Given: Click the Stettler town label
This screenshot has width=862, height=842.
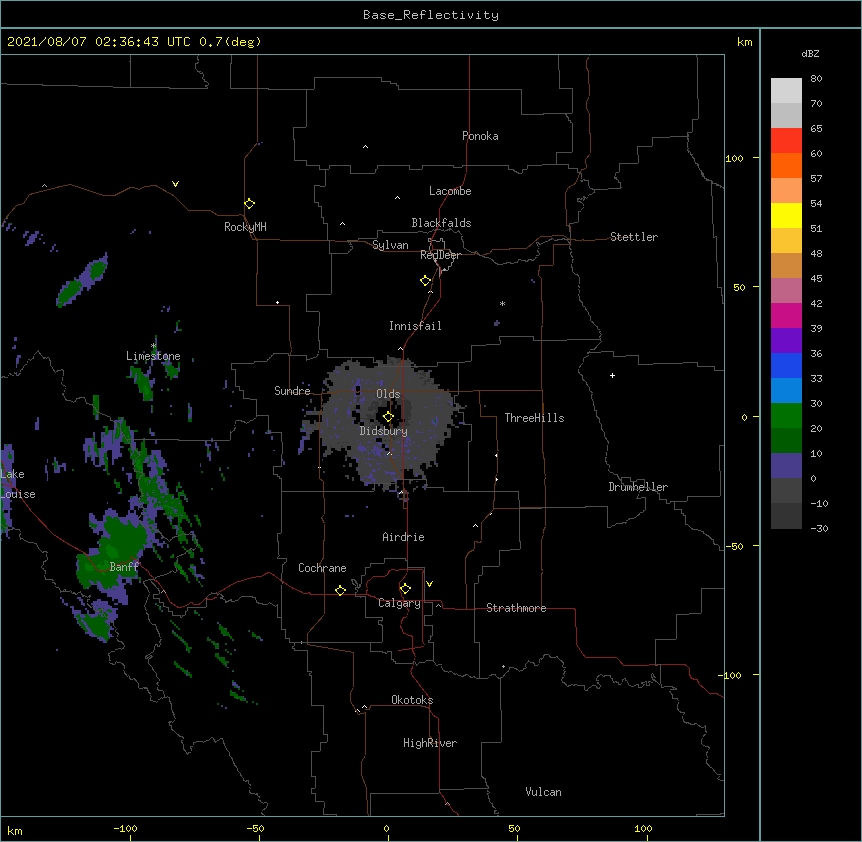Looking at the screenshot, I should pyautogui.click(x=634, y=237).
